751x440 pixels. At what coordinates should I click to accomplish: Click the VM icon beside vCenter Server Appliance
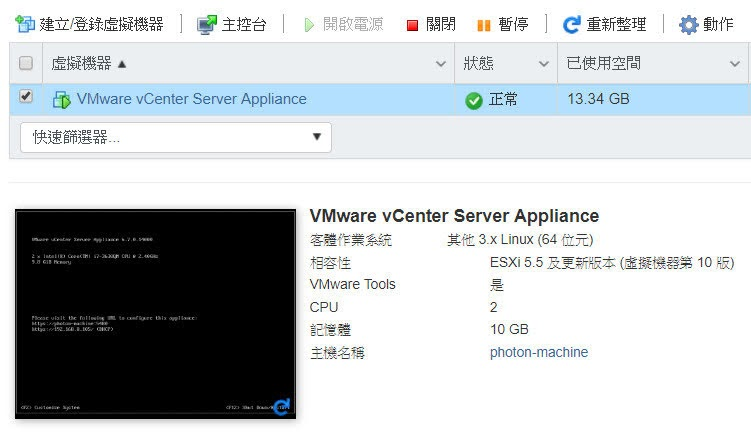coord(62,100)
